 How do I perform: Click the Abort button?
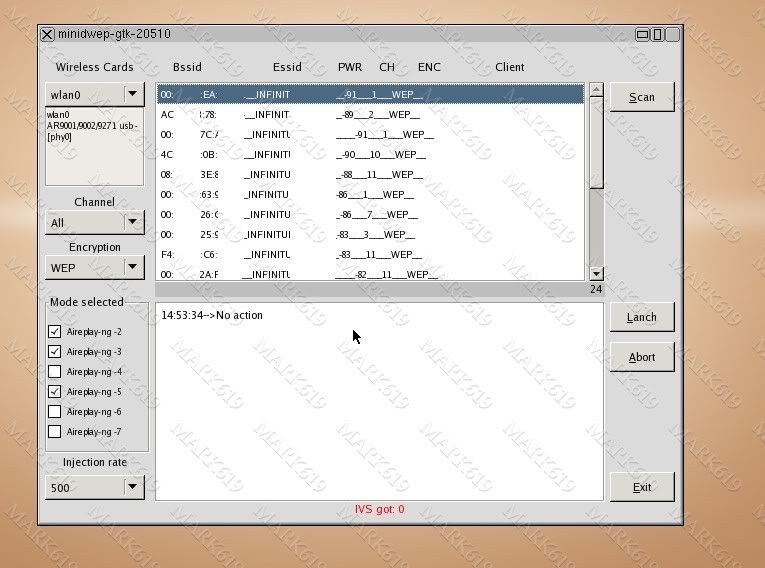(x=642, y=357)
